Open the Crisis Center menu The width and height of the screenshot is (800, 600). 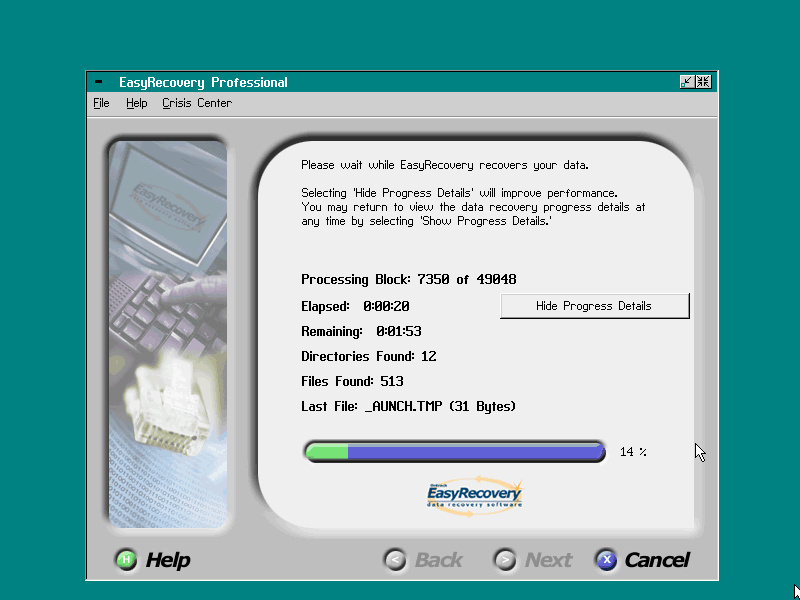[x=197, y=103]
